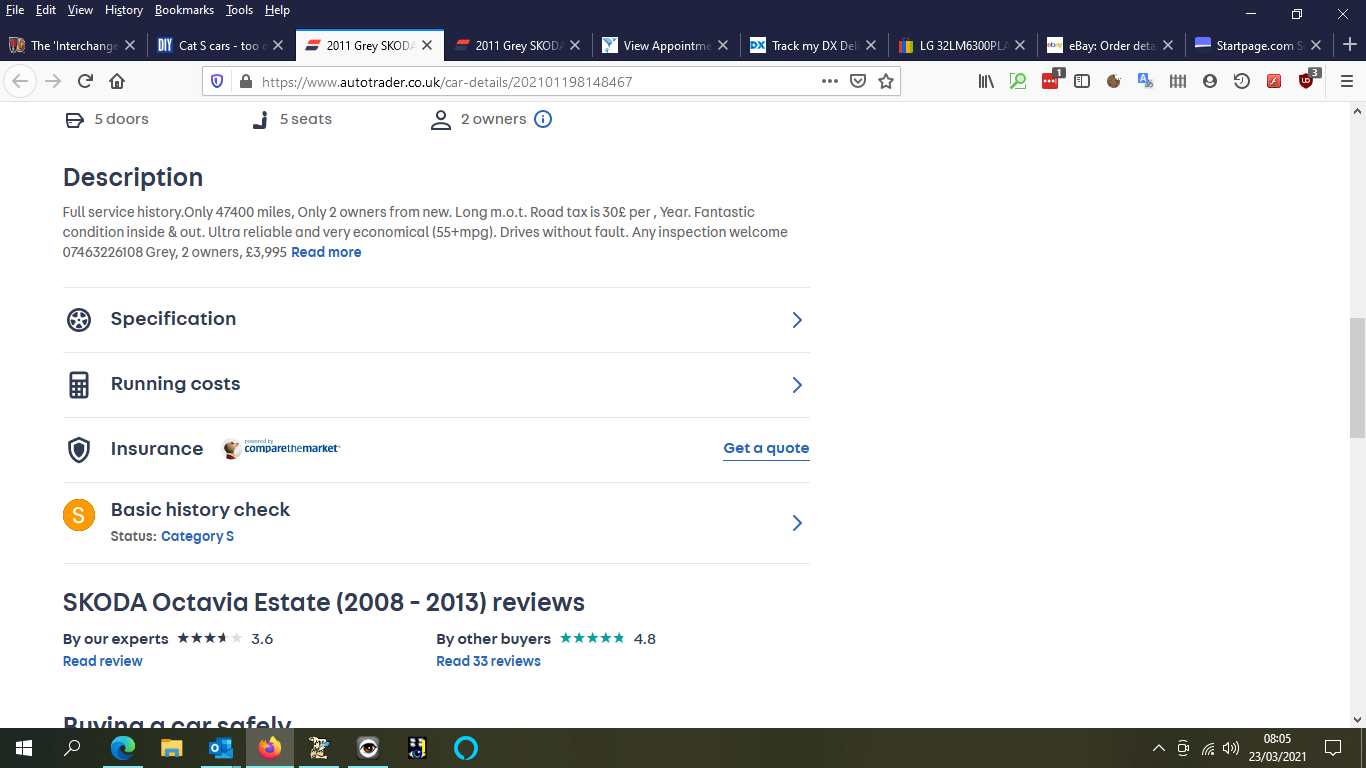The image size is (1366, 768).
Task: Click the owners info circle icon
Action: (543, 120)
